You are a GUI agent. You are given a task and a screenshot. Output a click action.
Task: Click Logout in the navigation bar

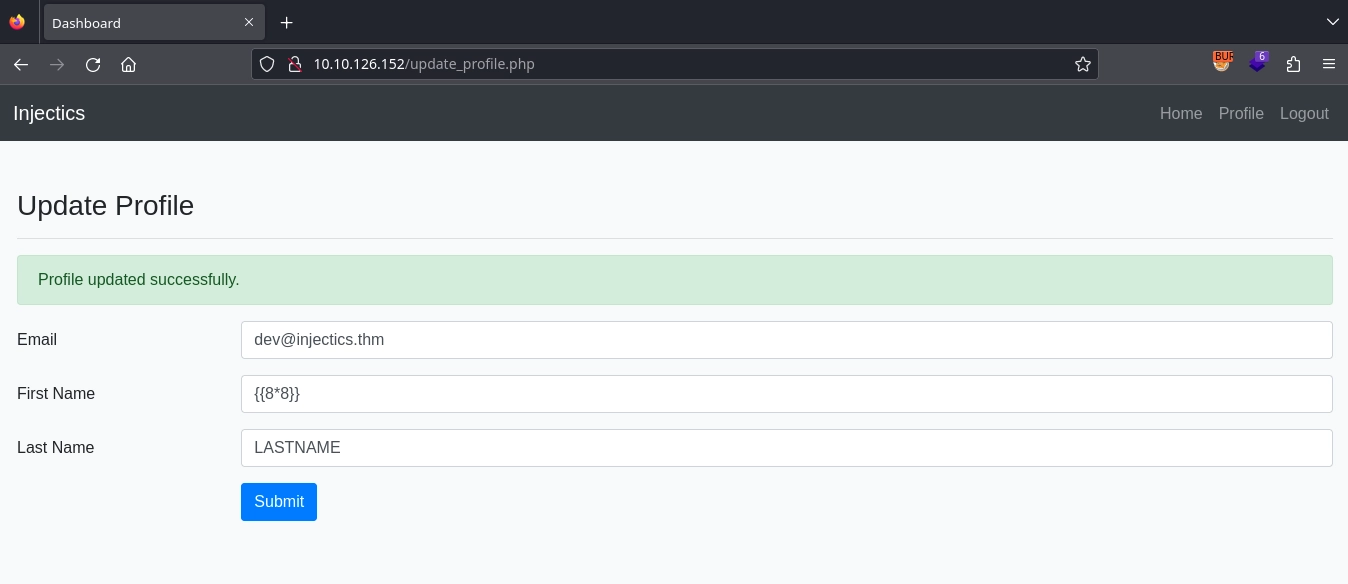(x=1304, y=113)
